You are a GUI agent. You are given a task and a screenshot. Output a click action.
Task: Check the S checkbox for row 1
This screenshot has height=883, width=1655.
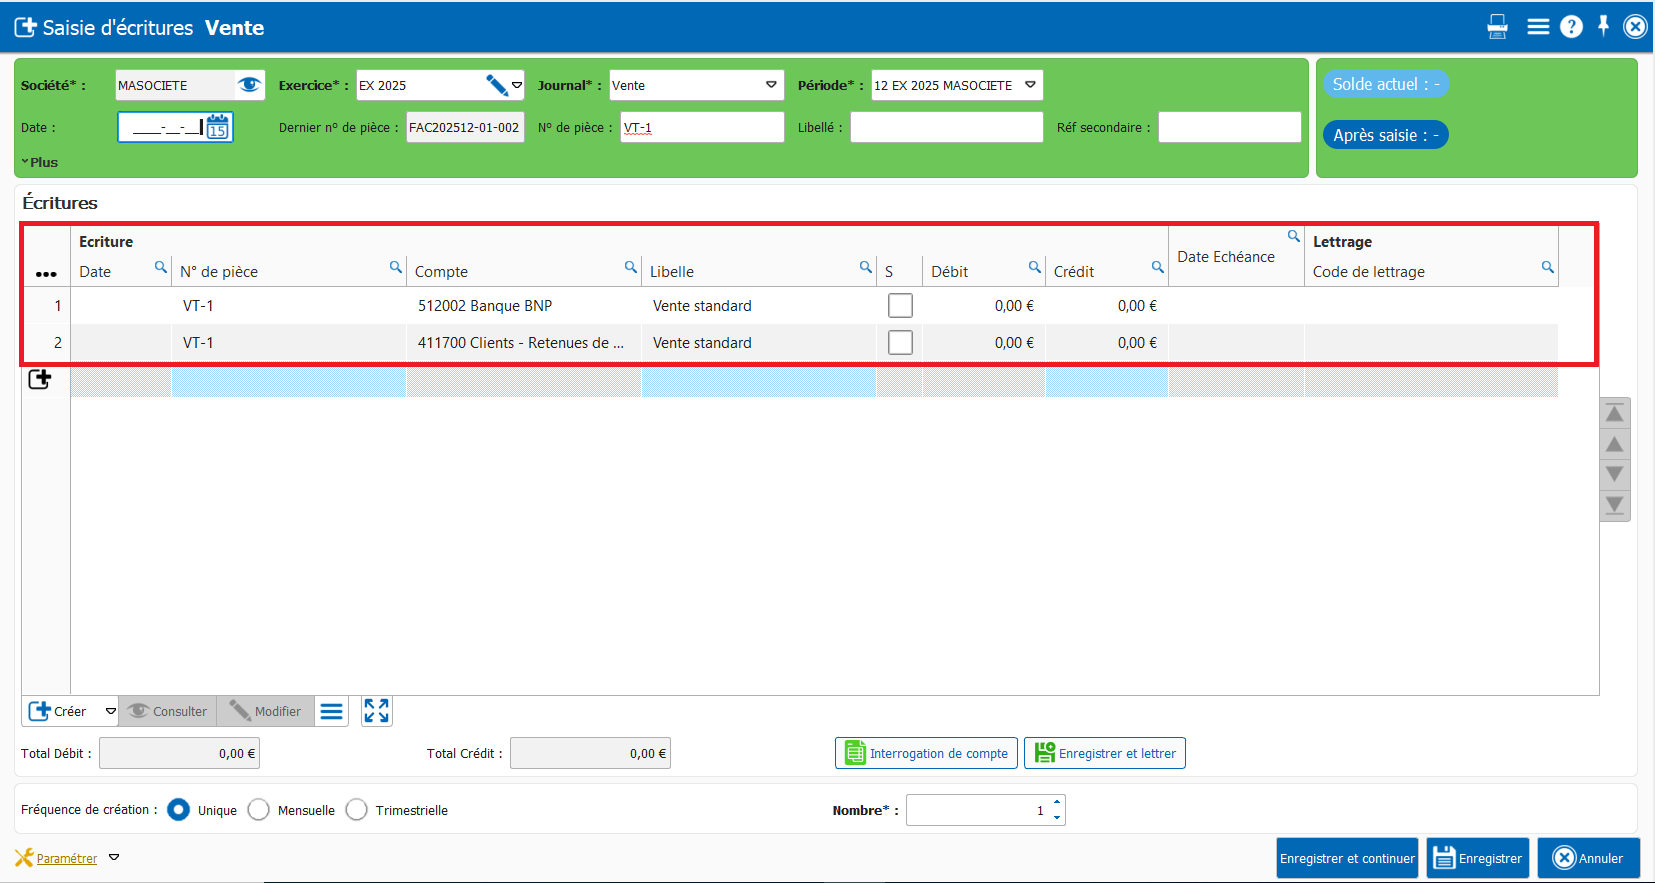(x=900, y=306)
